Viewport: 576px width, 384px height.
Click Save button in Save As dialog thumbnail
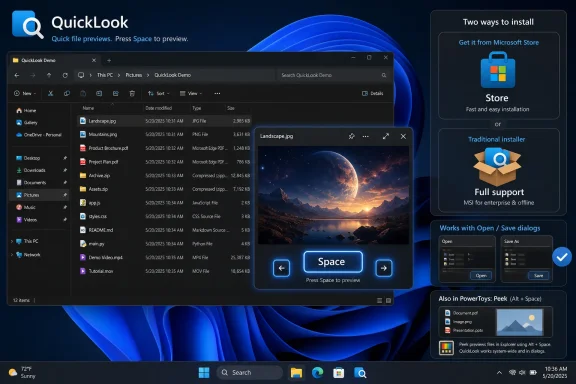[539, 276]
